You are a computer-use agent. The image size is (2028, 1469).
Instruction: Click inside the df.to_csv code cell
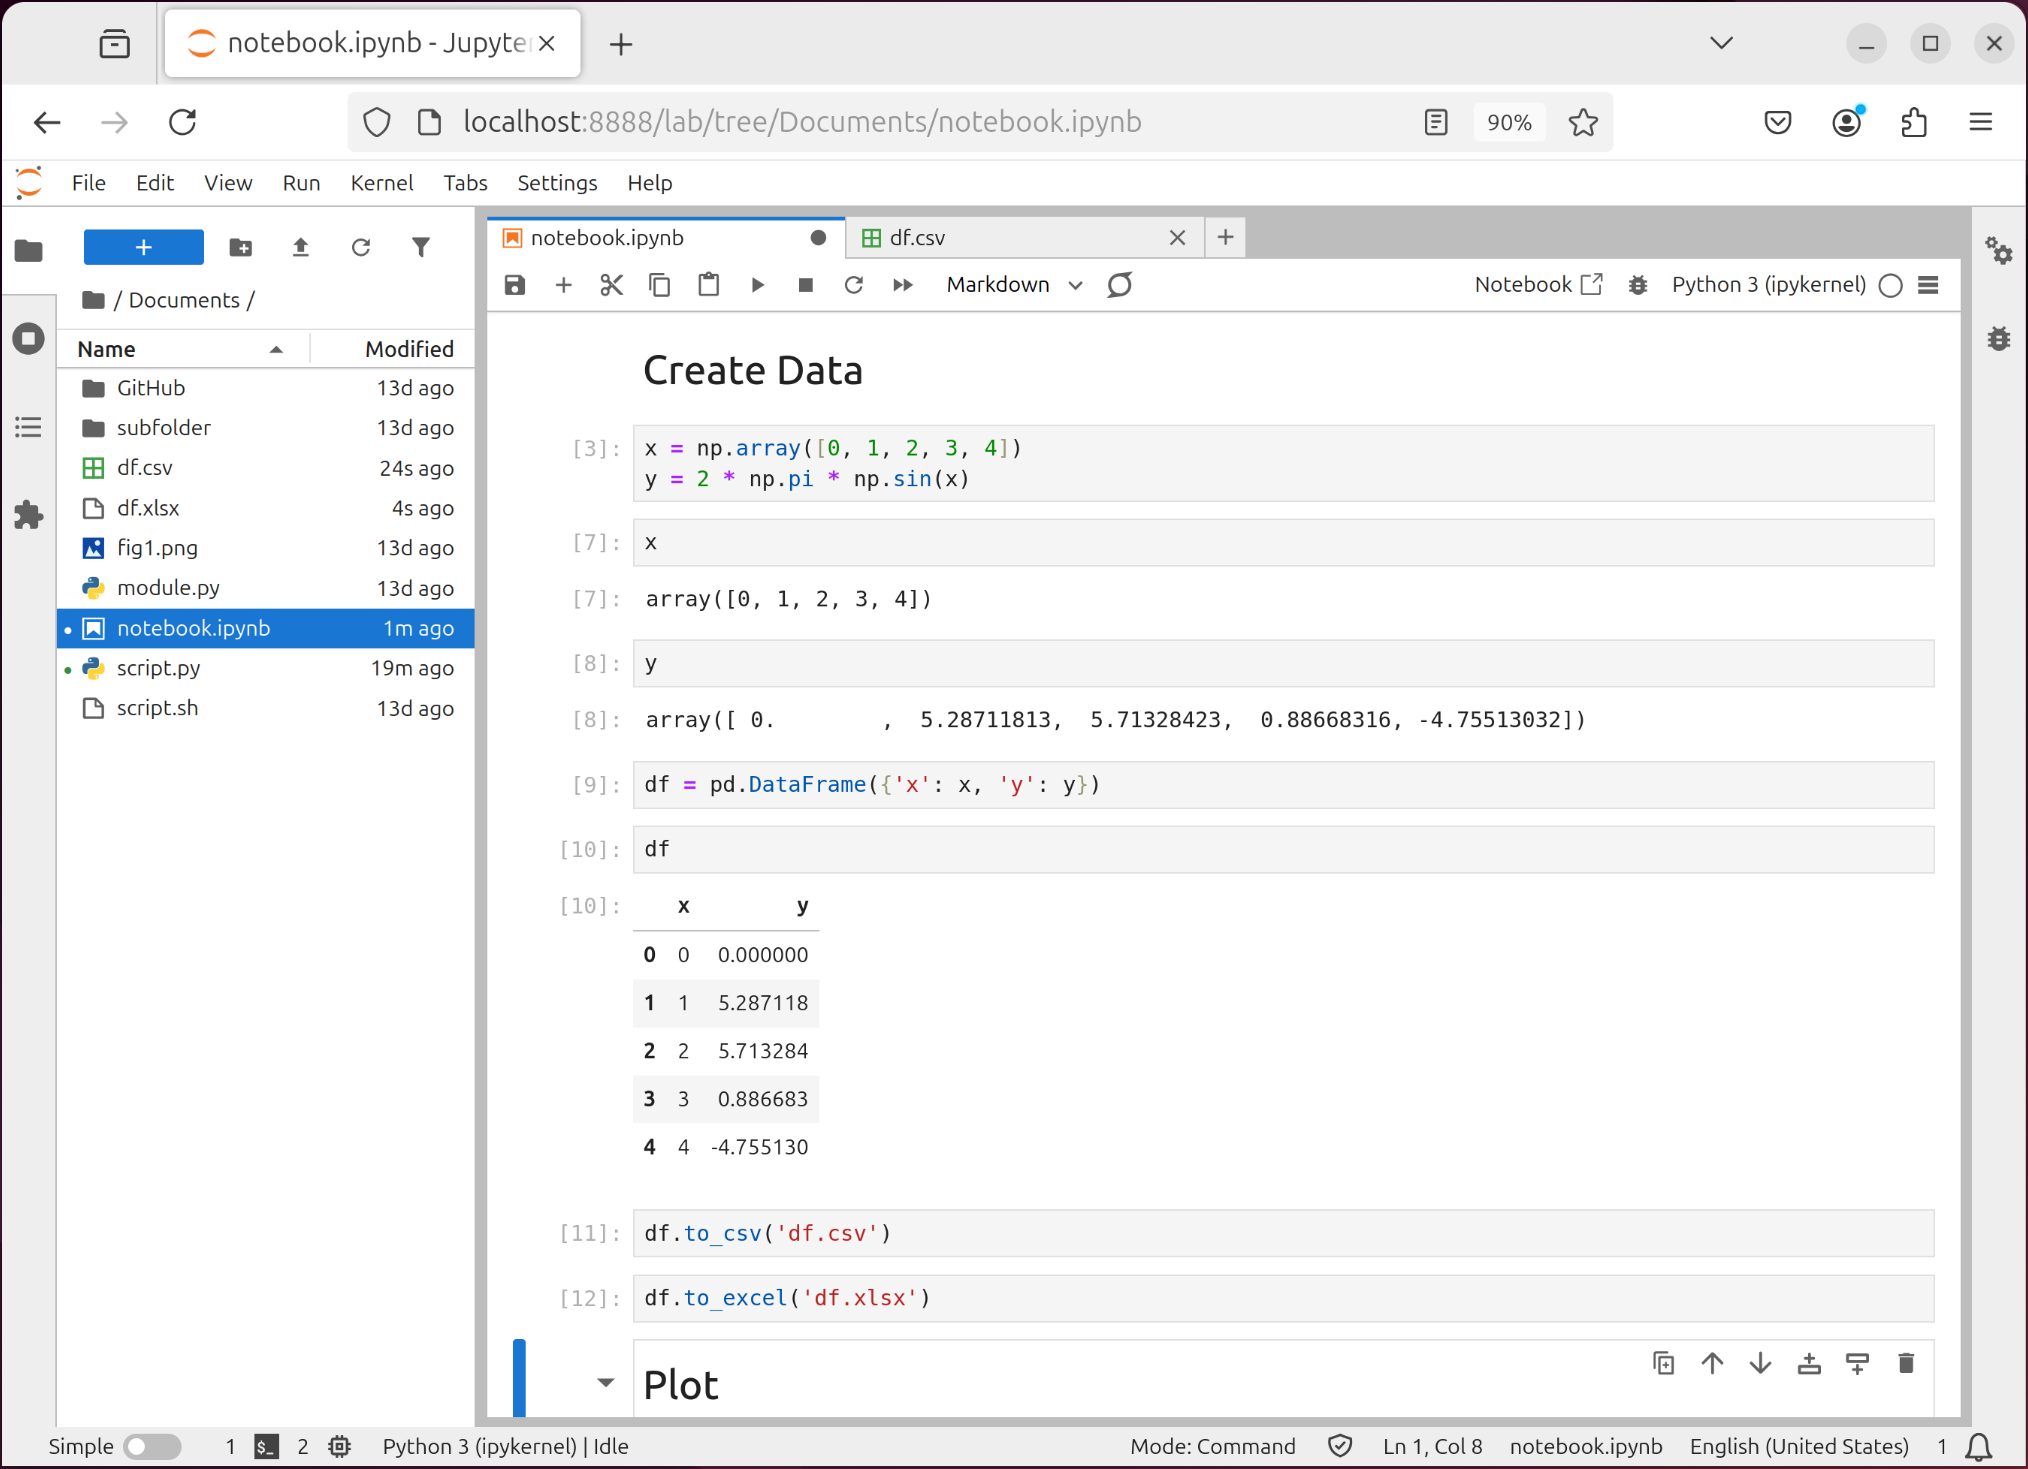pos(1284,1233)
